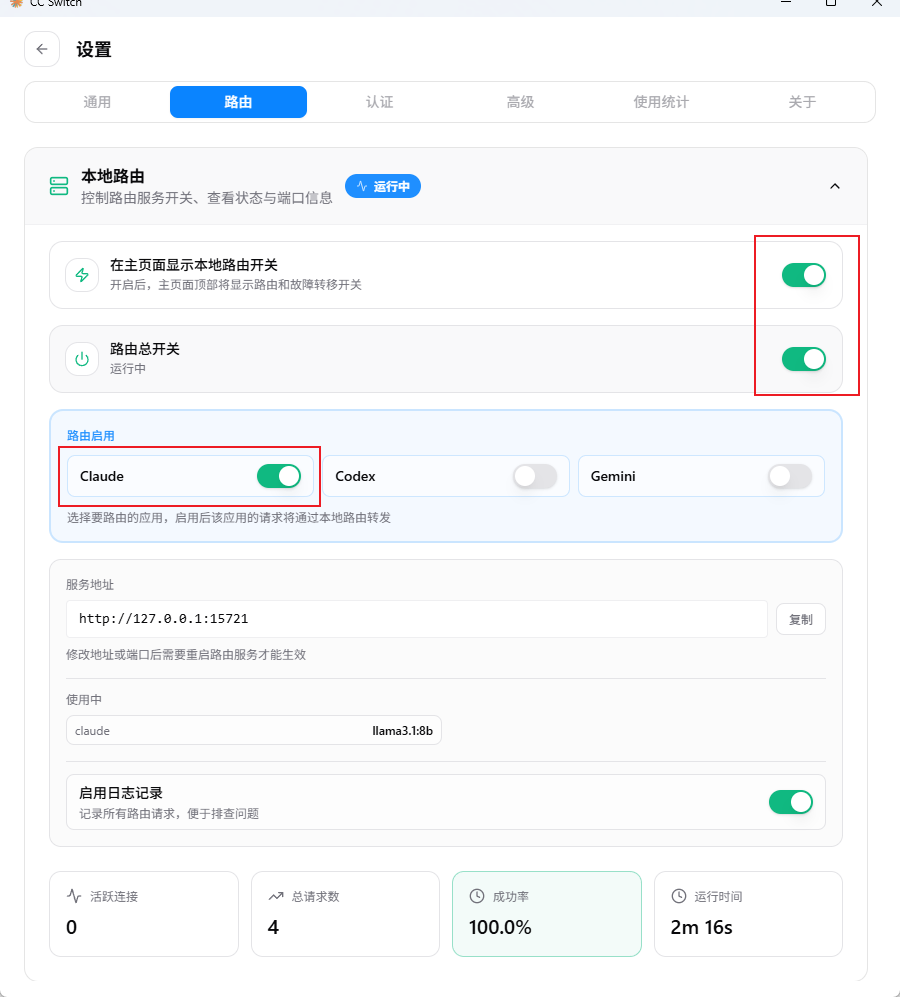The image size is (900, 997).
Task: Open the 认证 tab
Action: pos(380,102)
